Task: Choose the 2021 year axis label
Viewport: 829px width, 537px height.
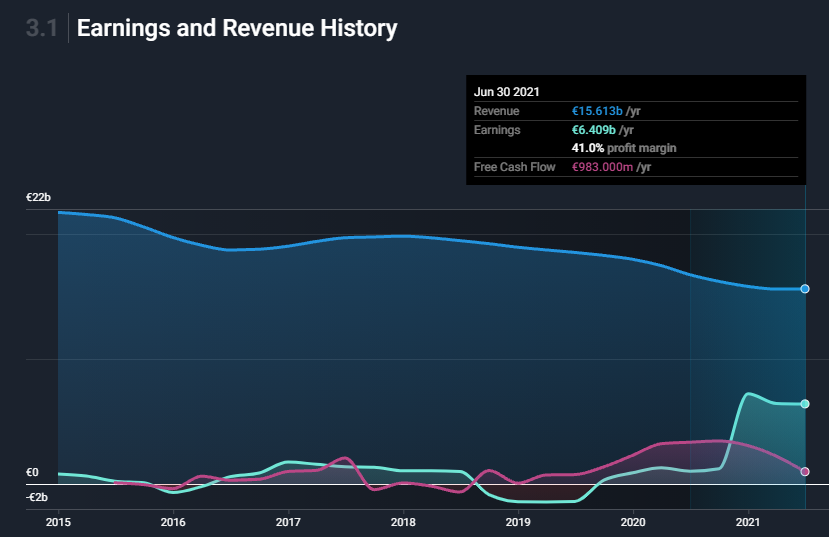Action: point(749,522)
